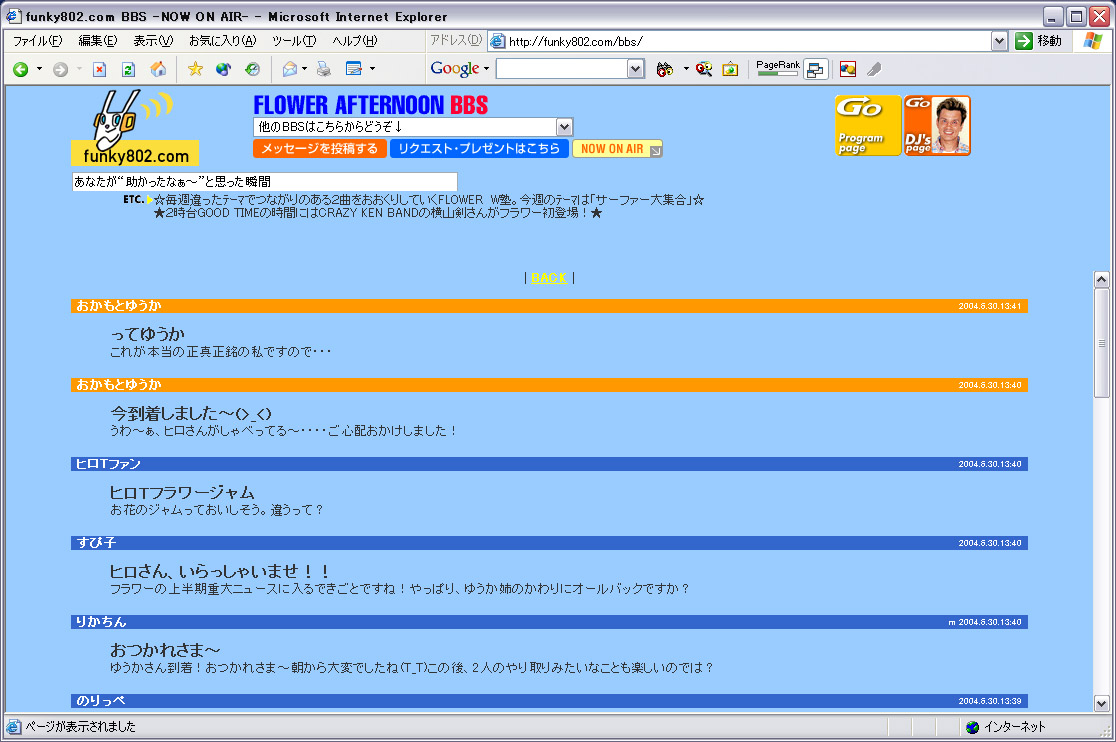
Task: Open the DJ's page photo thumbnail
Action: pos(937,126)
